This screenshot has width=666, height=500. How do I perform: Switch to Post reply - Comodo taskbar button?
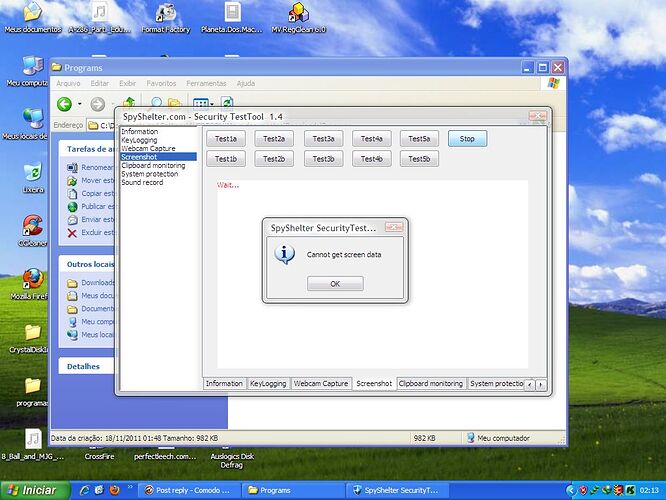click(189, 490)
